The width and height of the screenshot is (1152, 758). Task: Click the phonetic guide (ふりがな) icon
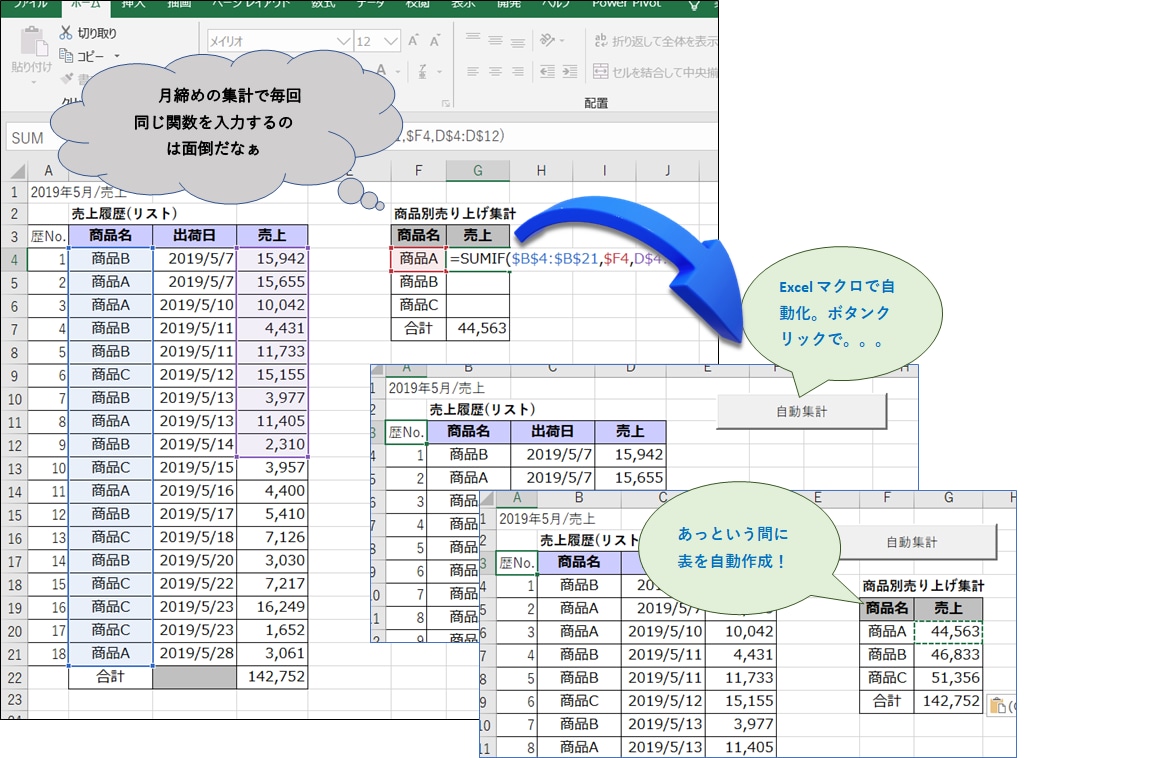coord(422,71)
